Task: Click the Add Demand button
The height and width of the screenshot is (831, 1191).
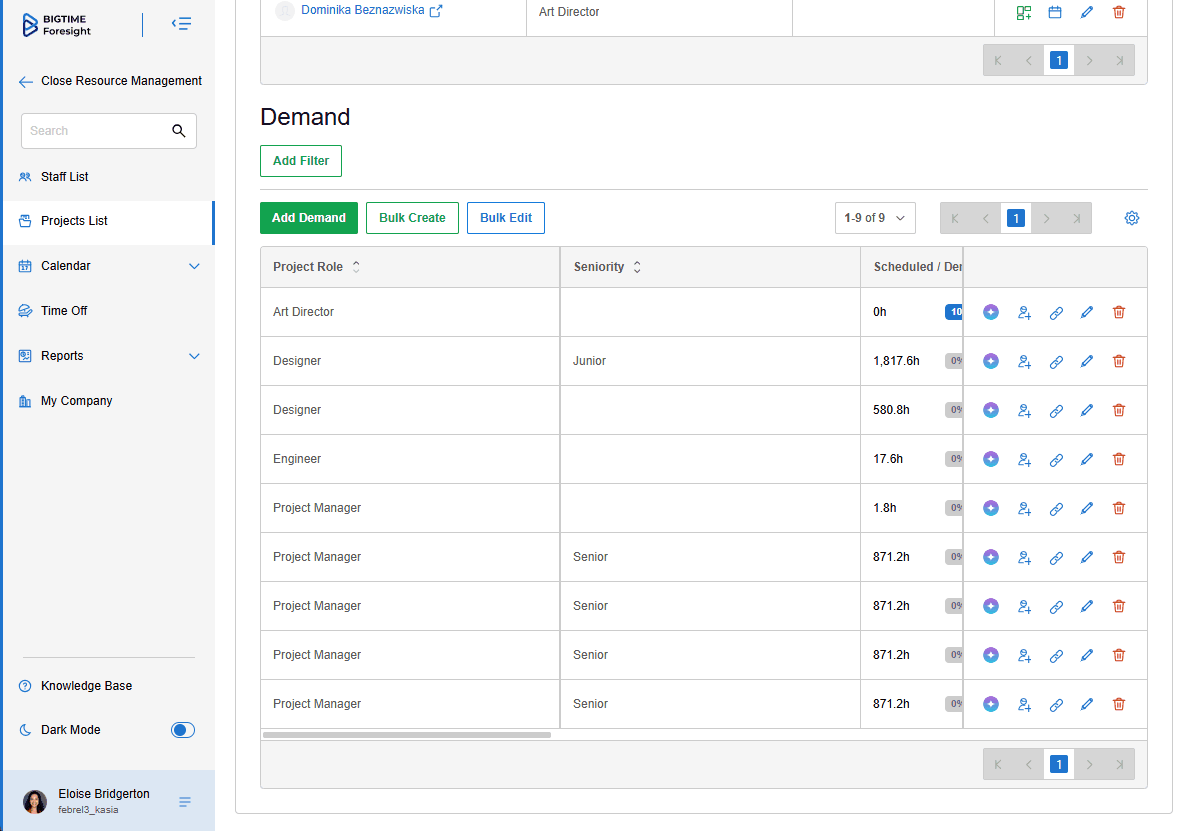Action: click(x=308, y=218)
